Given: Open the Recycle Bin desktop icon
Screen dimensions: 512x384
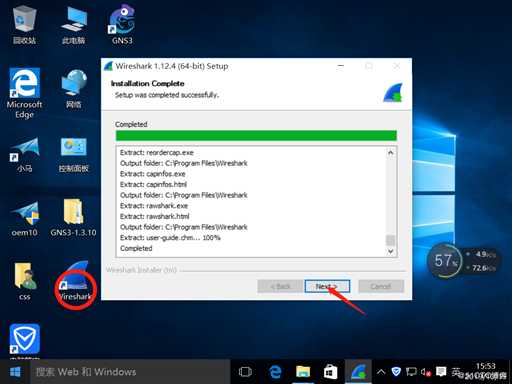Looking at the screenshot, I should [25, 25].
